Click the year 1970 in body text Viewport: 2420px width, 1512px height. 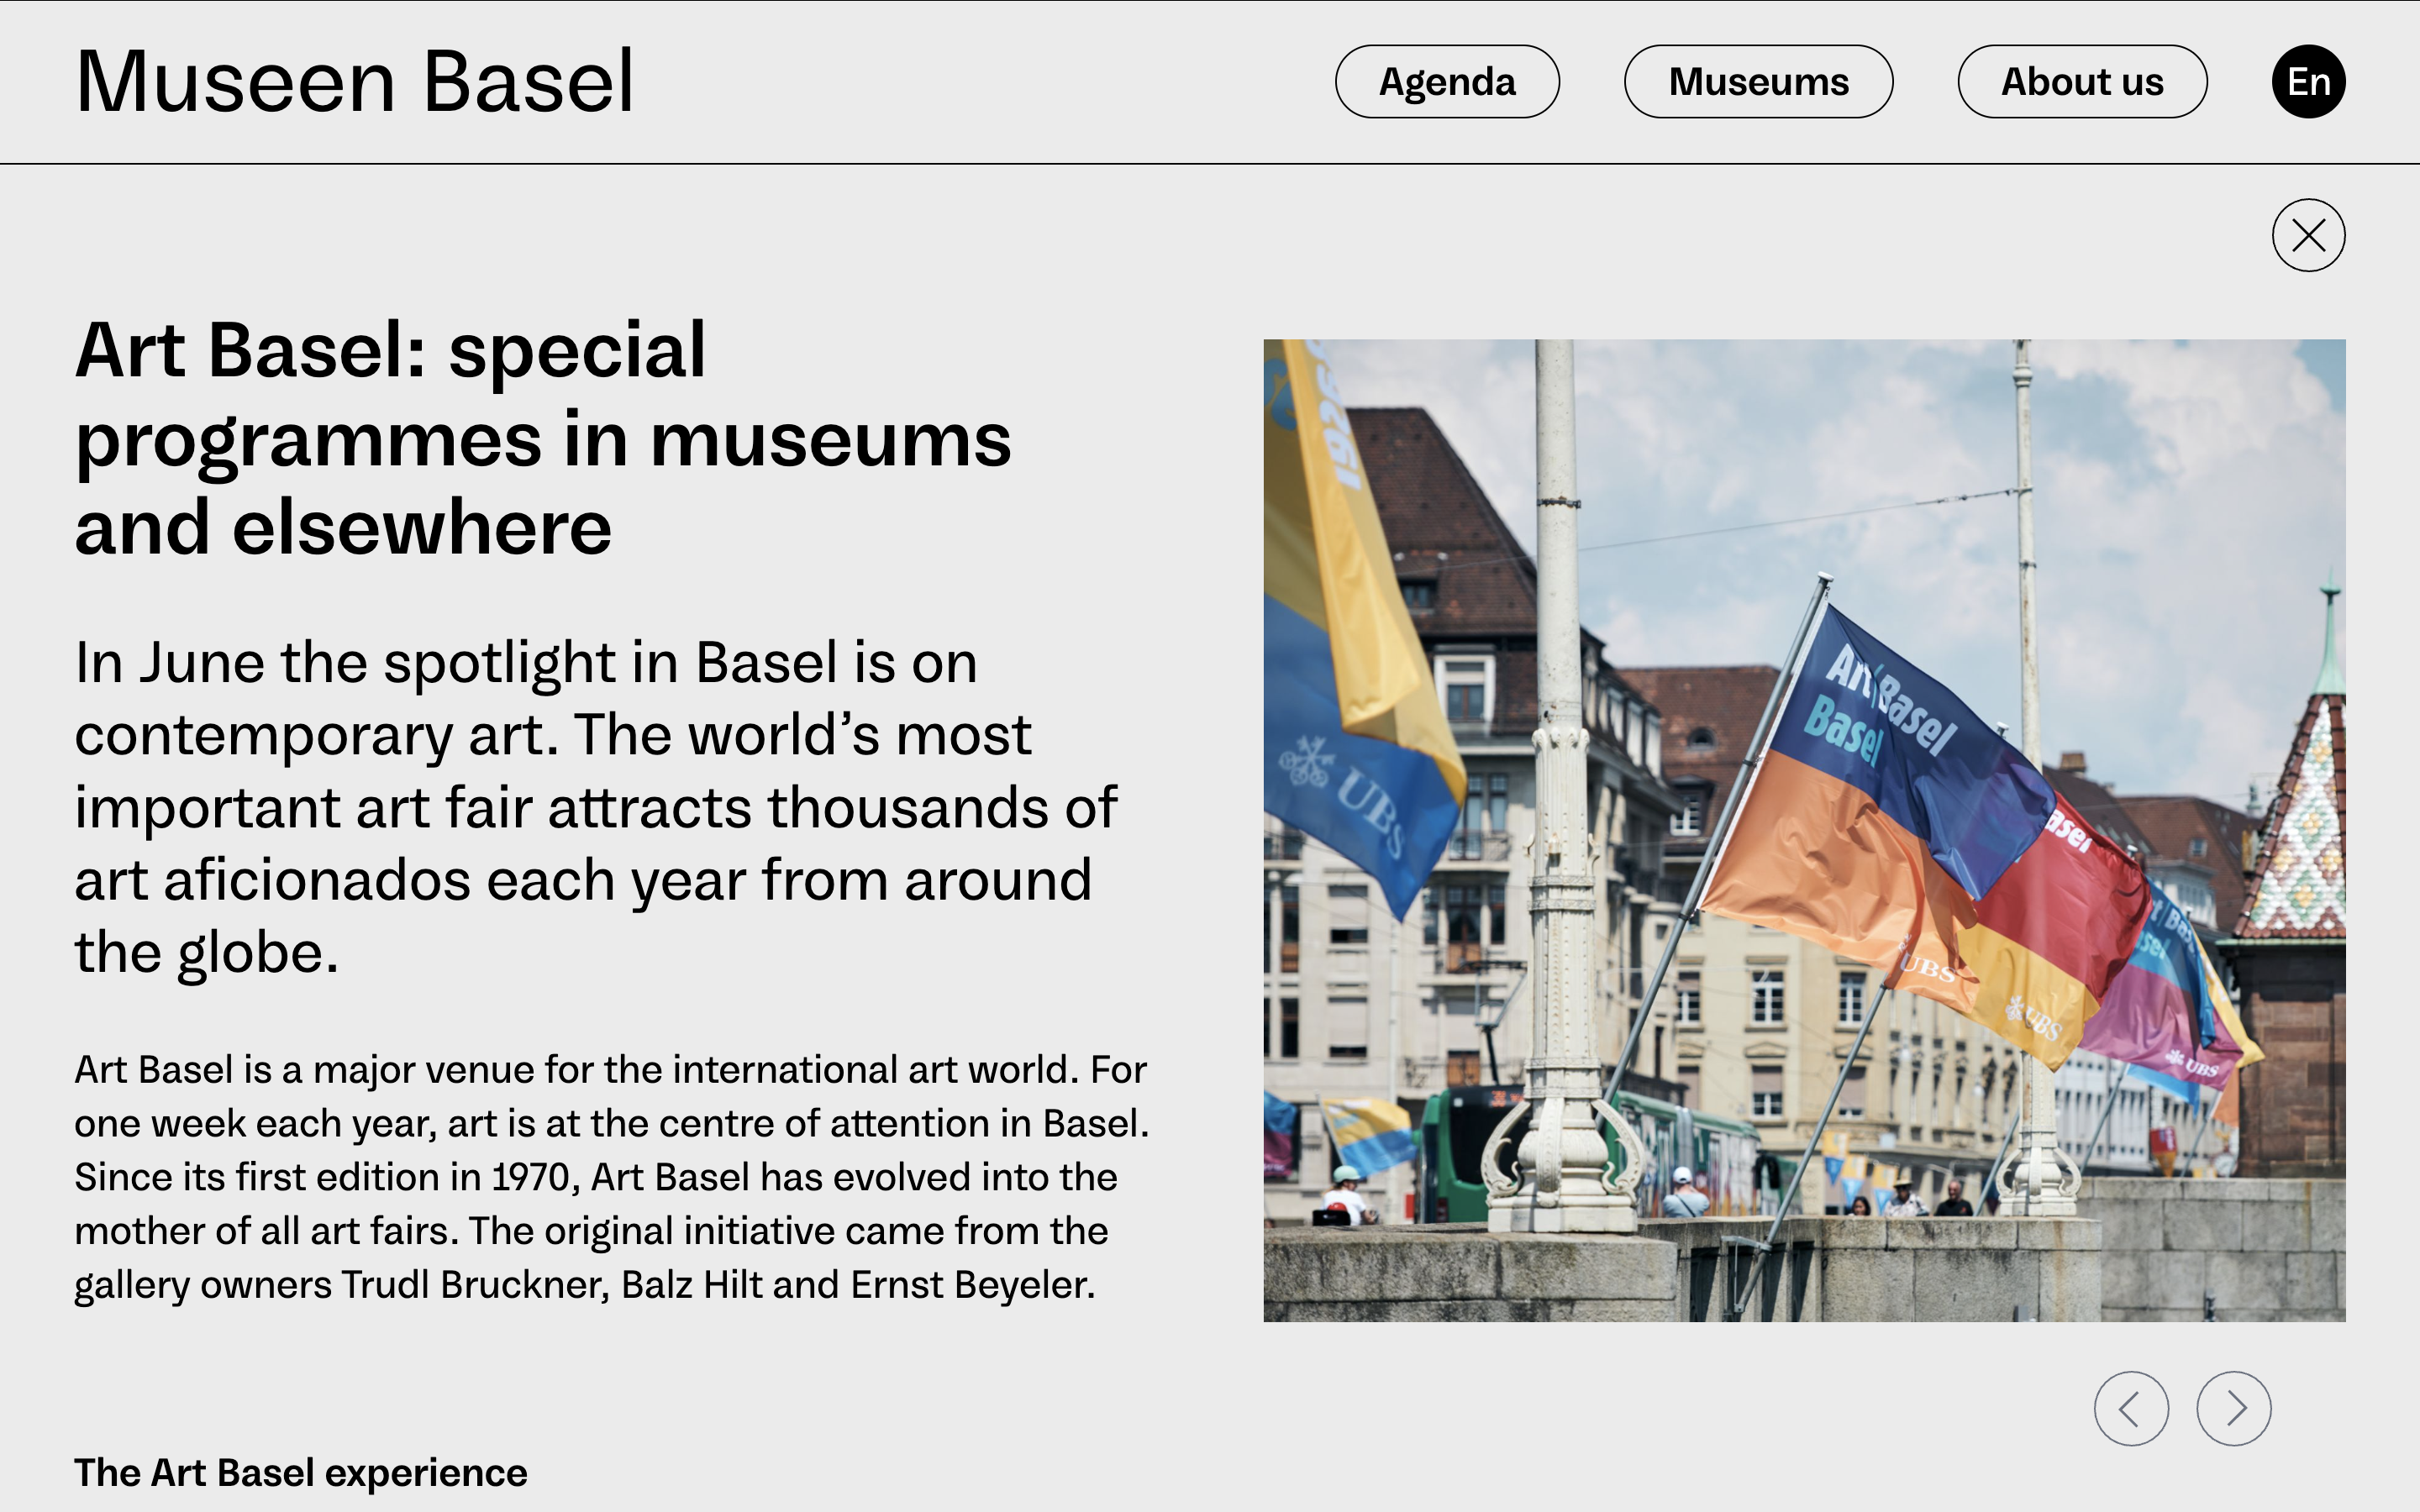pos(530,1177)
